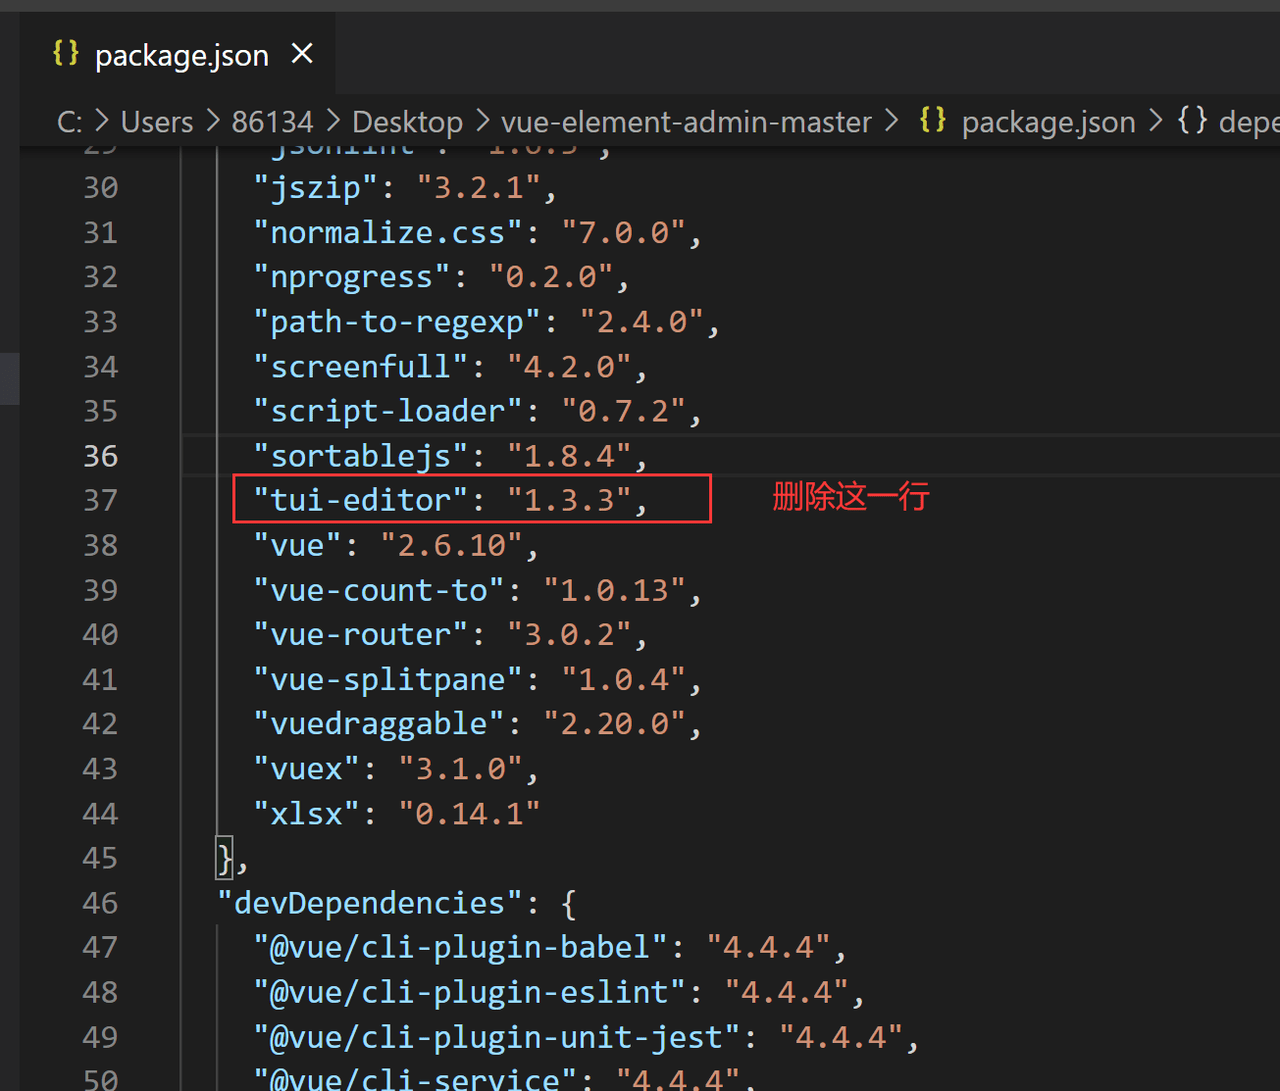
Task: Click the braces icon before breadcrumb package.json
Action: point(933,121)
